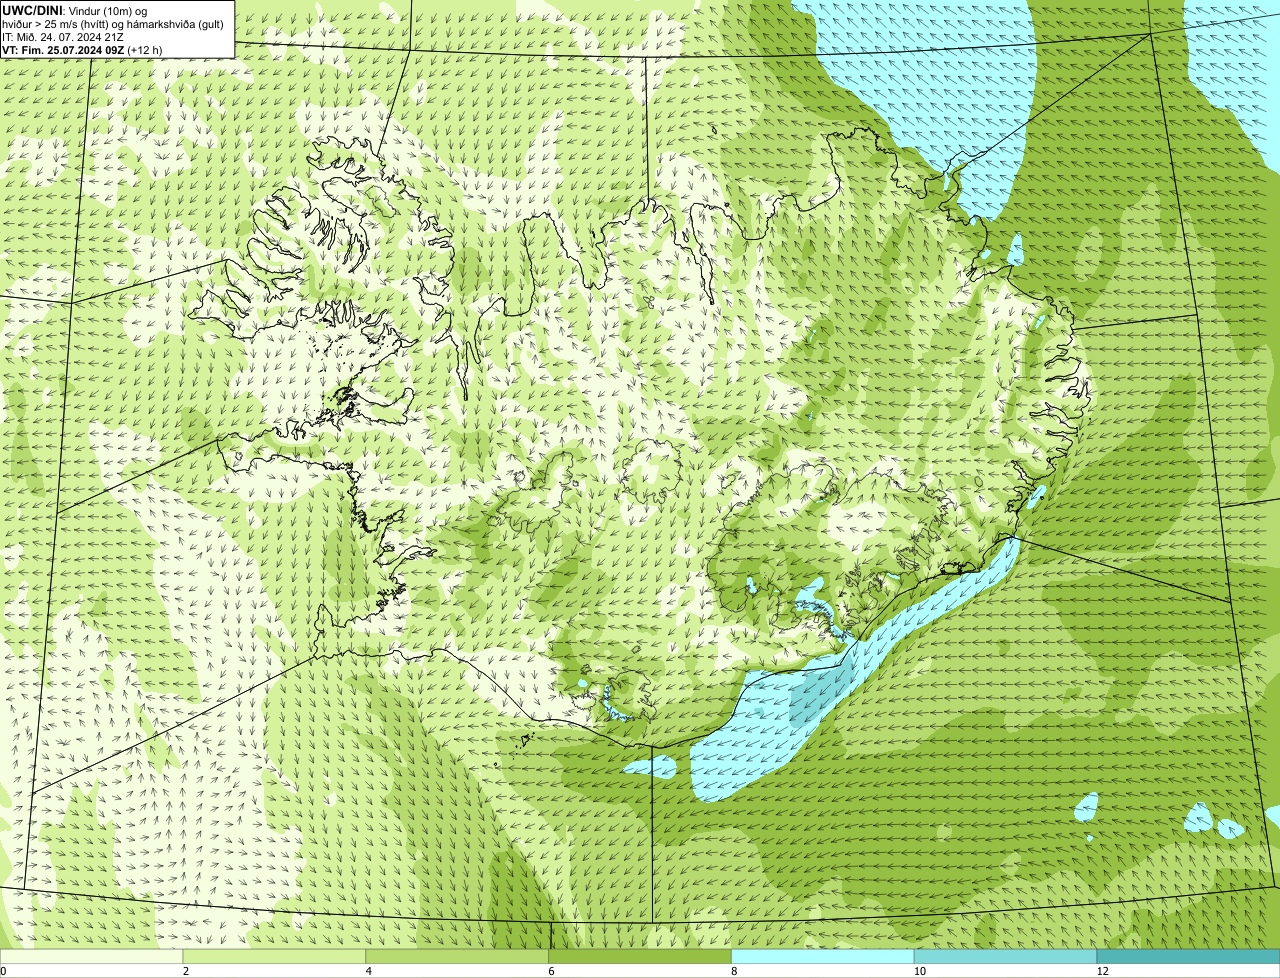This screenshot has width=1280, height=978.
Task: Select the above 12 m/s teal color segment
Action: 1188,957
